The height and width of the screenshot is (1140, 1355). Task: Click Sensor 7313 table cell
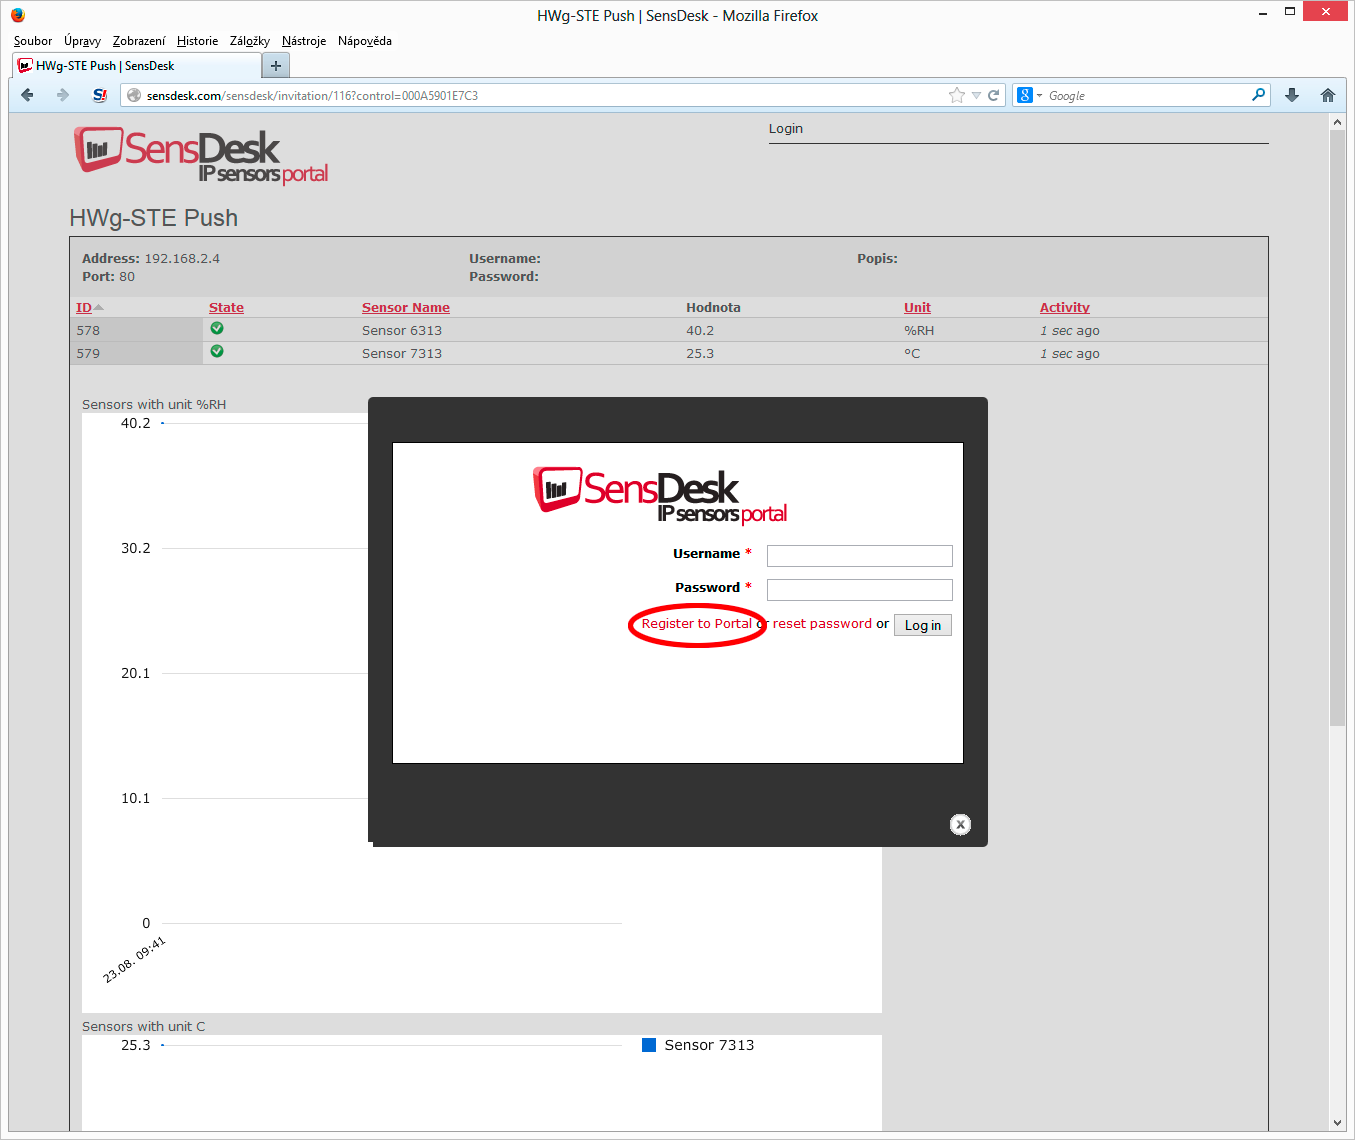point(402,353)
